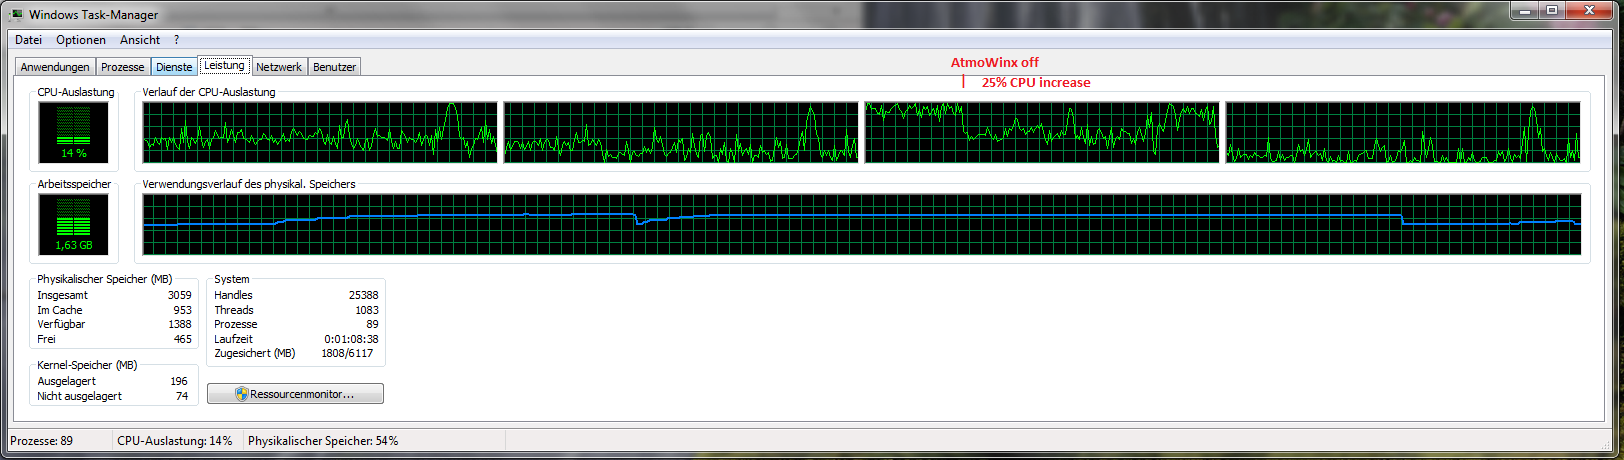This screenshot has width=1624, height=460.
Task: Switch to the Anwendungen tab
Action: (x=55, y=67)
